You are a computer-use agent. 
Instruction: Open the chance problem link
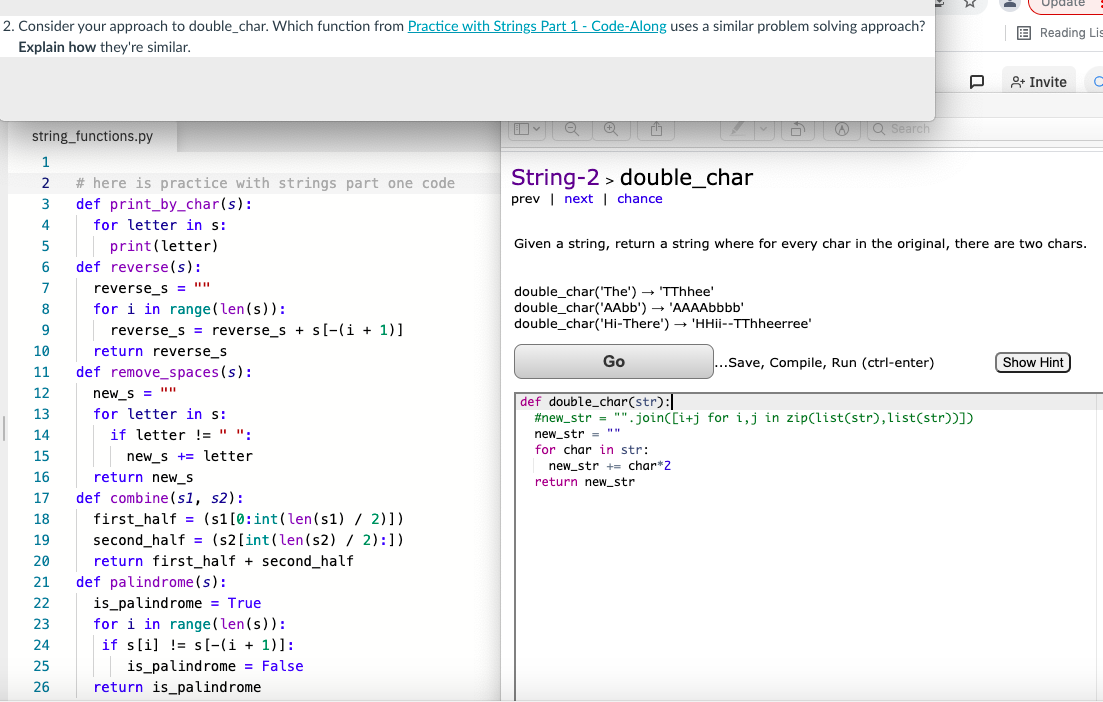639,198
